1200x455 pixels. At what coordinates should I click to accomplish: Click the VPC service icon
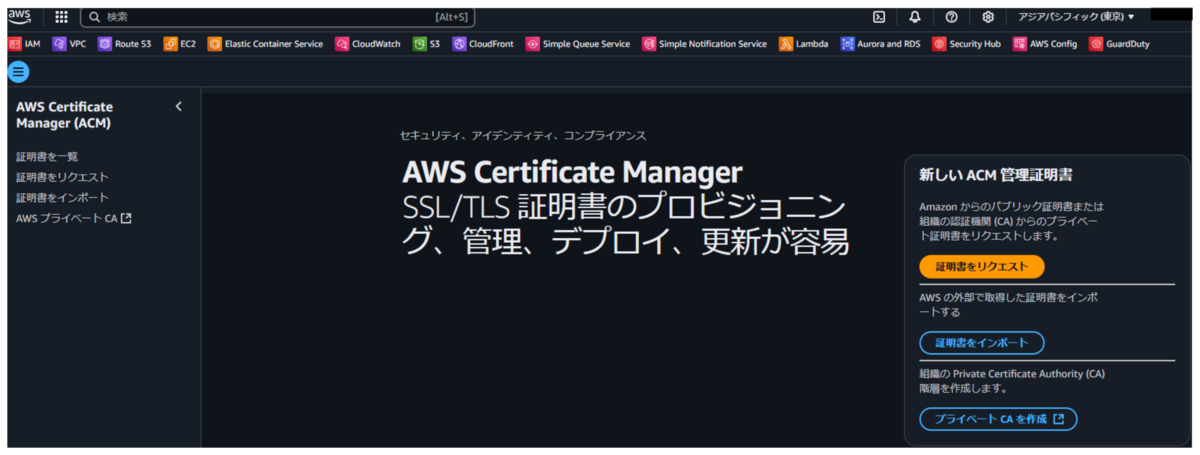point(59,44)
